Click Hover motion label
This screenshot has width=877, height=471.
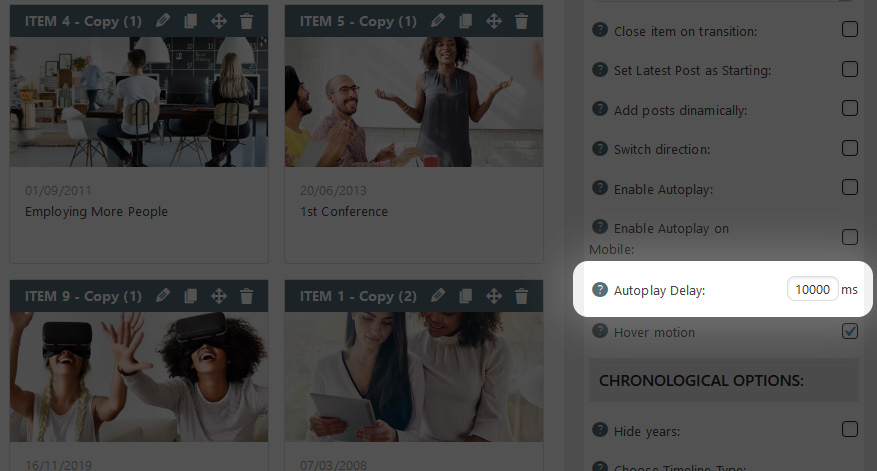[654, 332]
